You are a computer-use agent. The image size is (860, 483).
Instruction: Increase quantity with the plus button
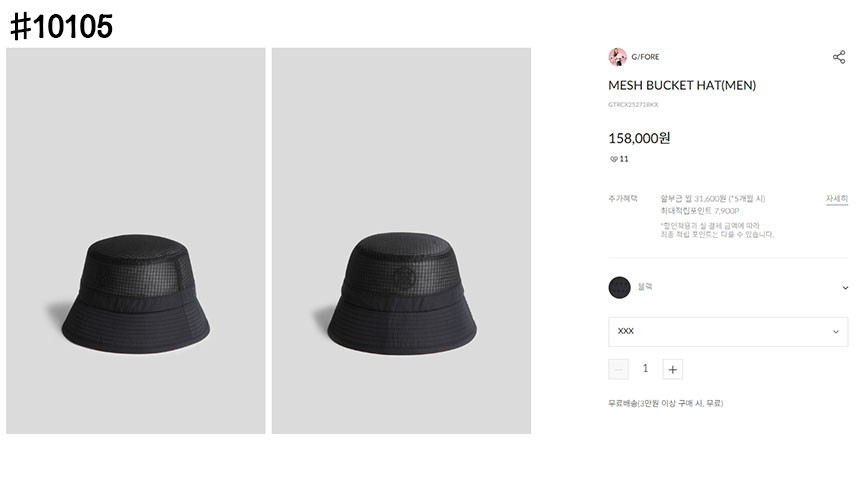(x=673, y=369)
